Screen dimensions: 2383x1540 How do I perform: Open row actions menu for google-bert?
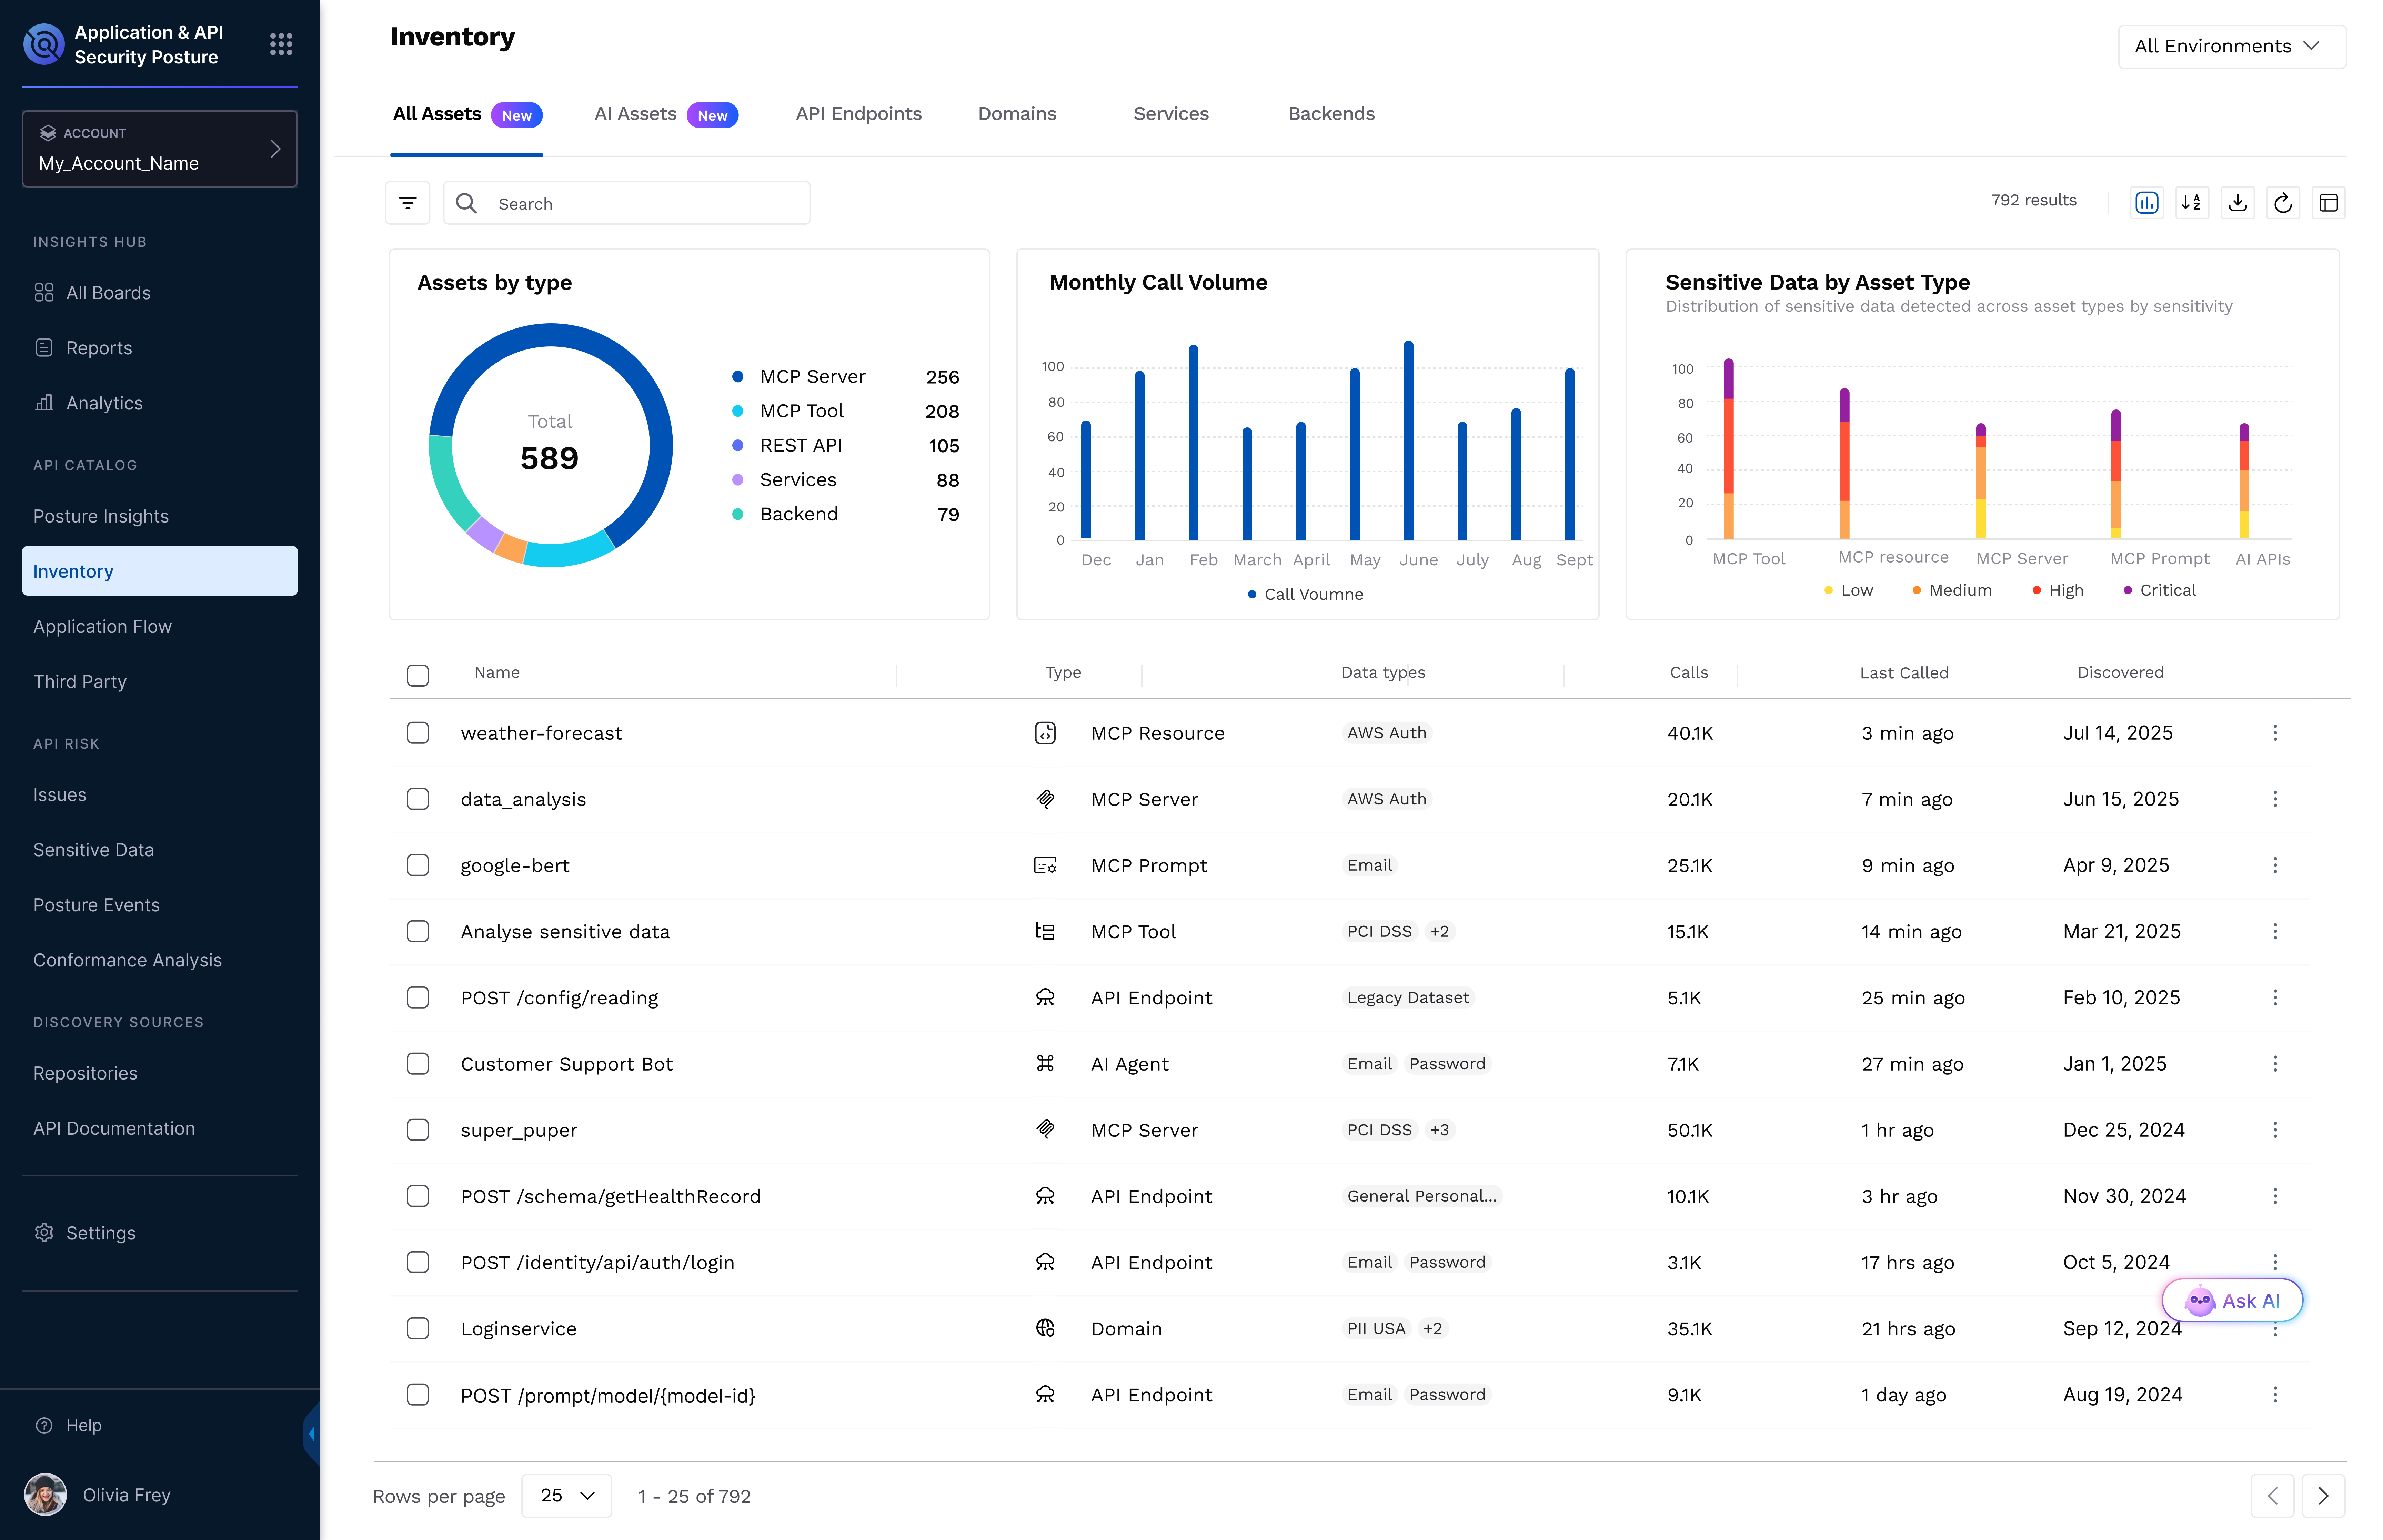(2275, 865)
